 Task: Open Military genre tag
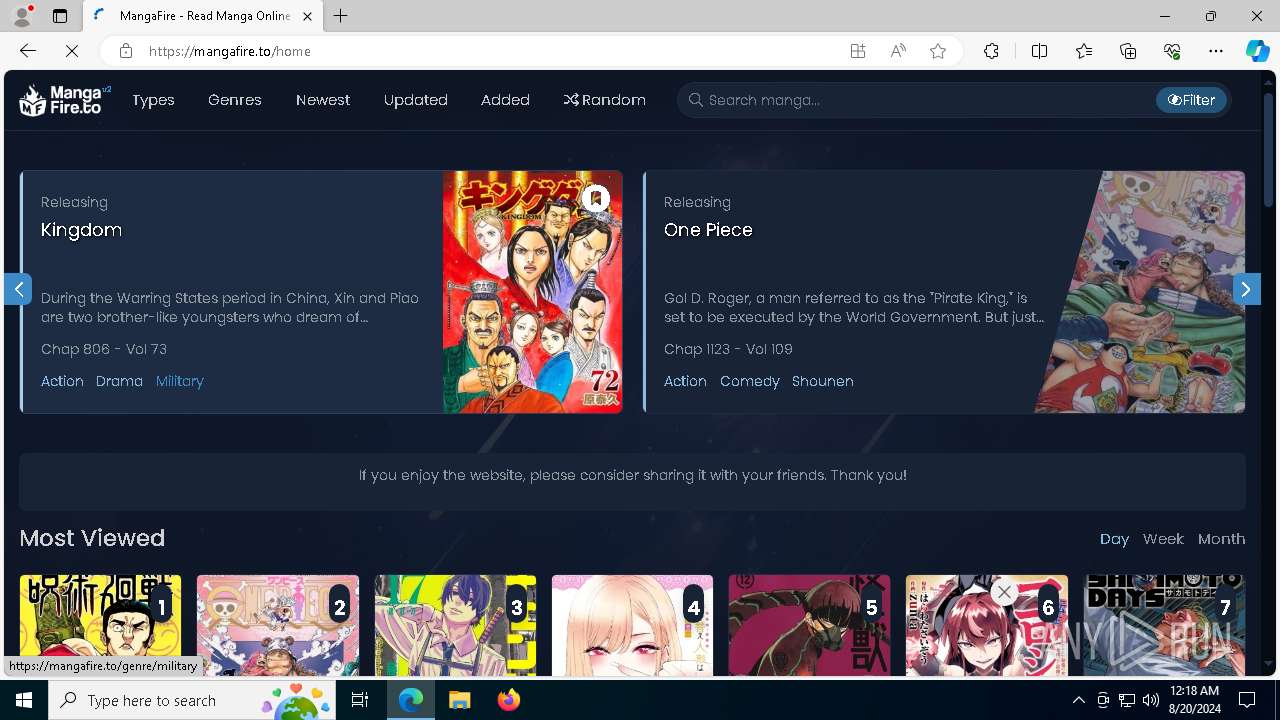tap(180, 381)
